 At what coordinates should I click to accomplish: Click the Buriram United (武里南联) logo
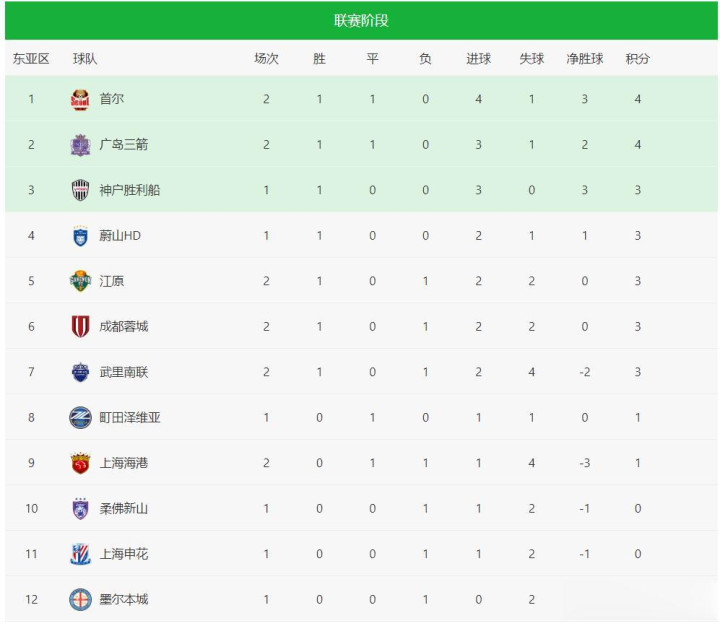[80, 372]
